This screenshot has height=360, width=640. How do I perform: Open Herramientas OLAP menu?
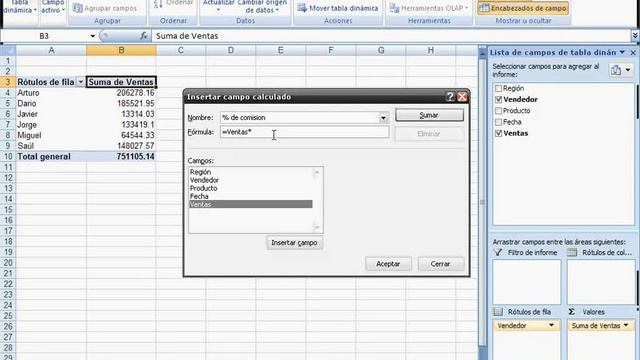[428, 8]
